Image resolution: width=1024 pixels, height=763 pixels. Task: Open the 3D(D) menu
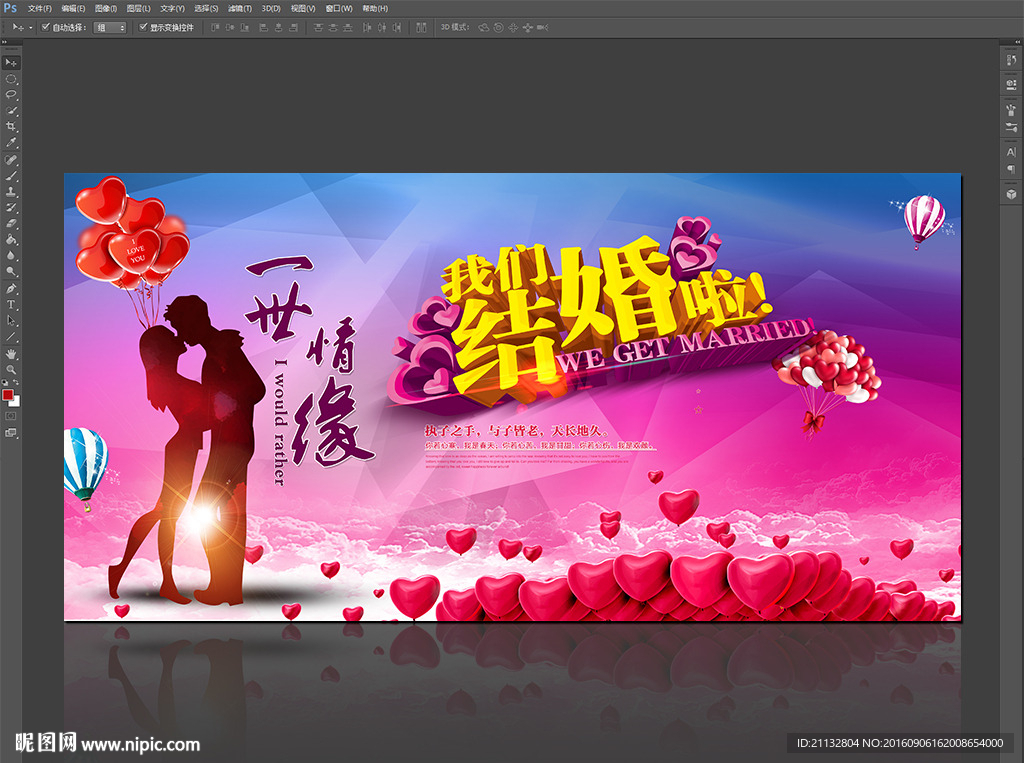[271, 8]
